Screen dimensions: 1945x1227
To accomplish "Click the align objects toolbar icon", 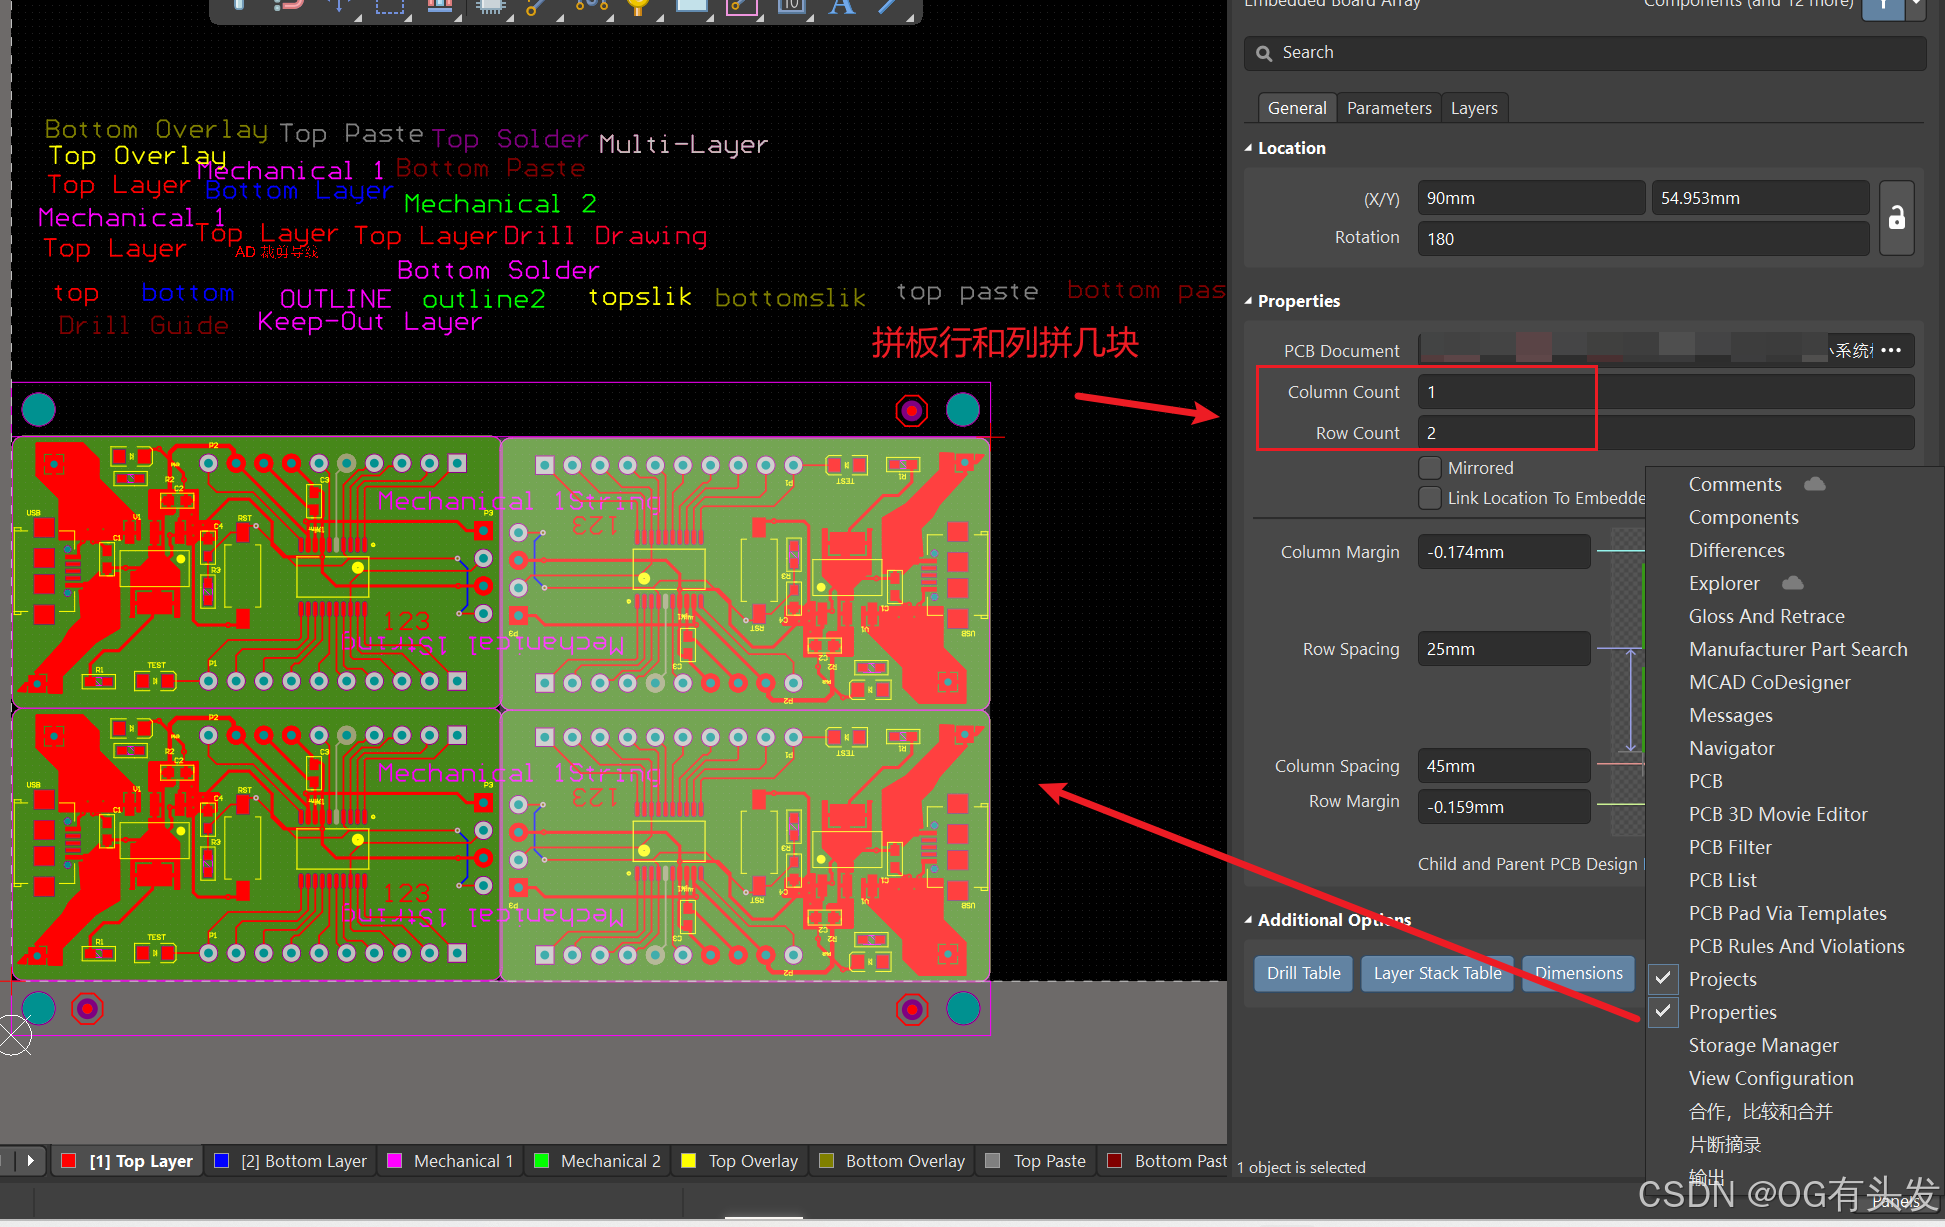I will pyautogui.click(x=439, y=6).
